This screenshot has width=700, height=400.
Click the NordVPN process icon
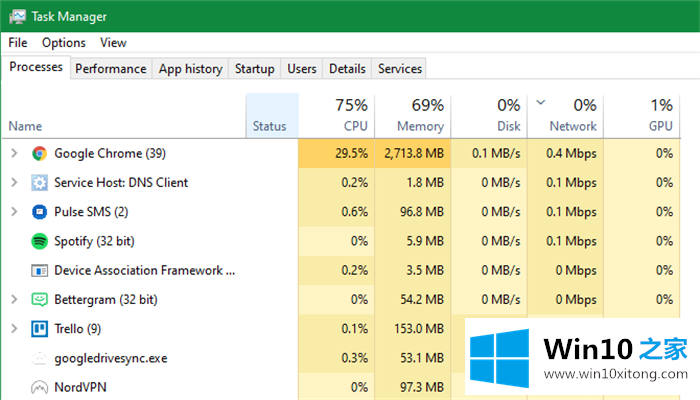40,387
